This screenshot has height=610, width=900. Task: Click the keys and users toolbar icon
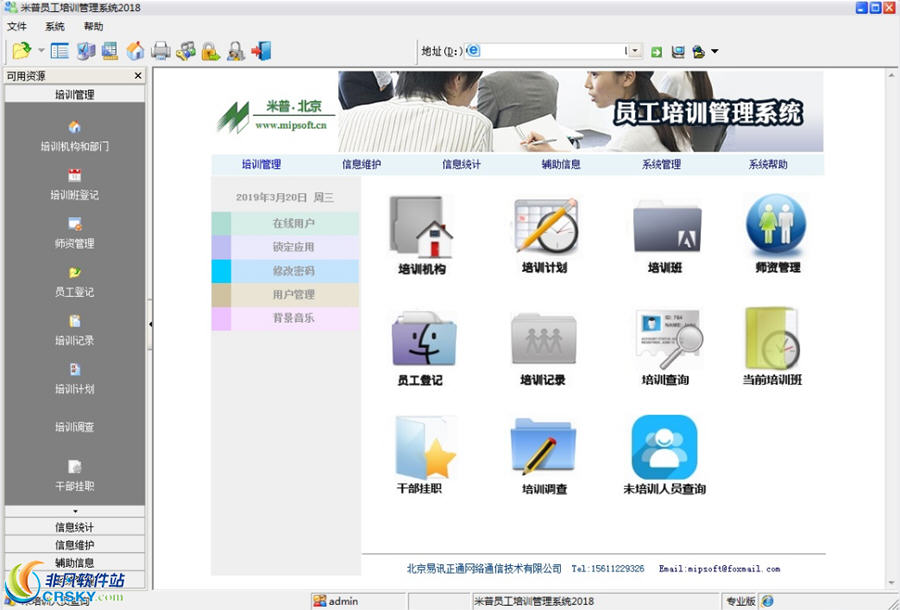coord(186,51)
